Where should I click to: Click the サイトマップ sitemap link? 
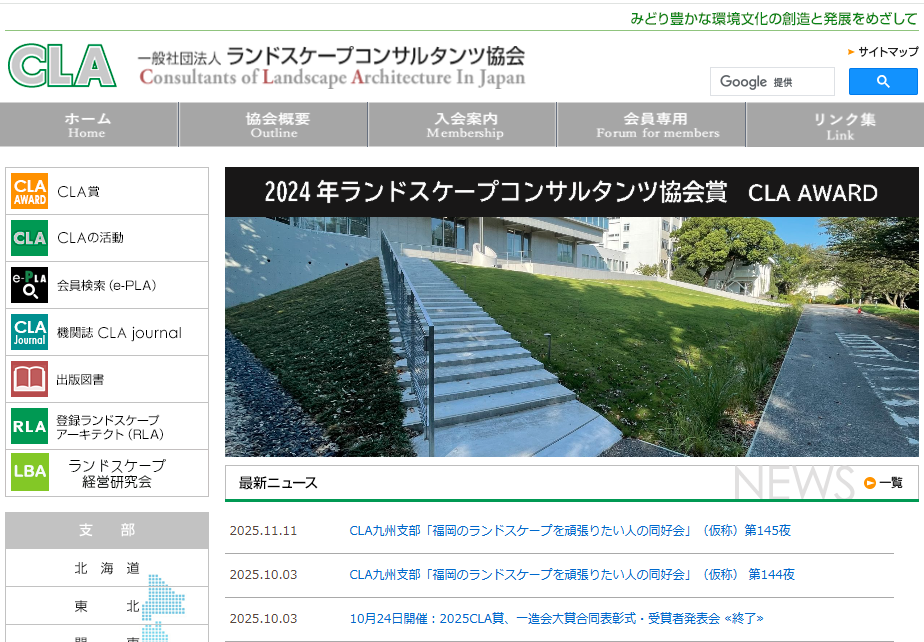[887, 52]
